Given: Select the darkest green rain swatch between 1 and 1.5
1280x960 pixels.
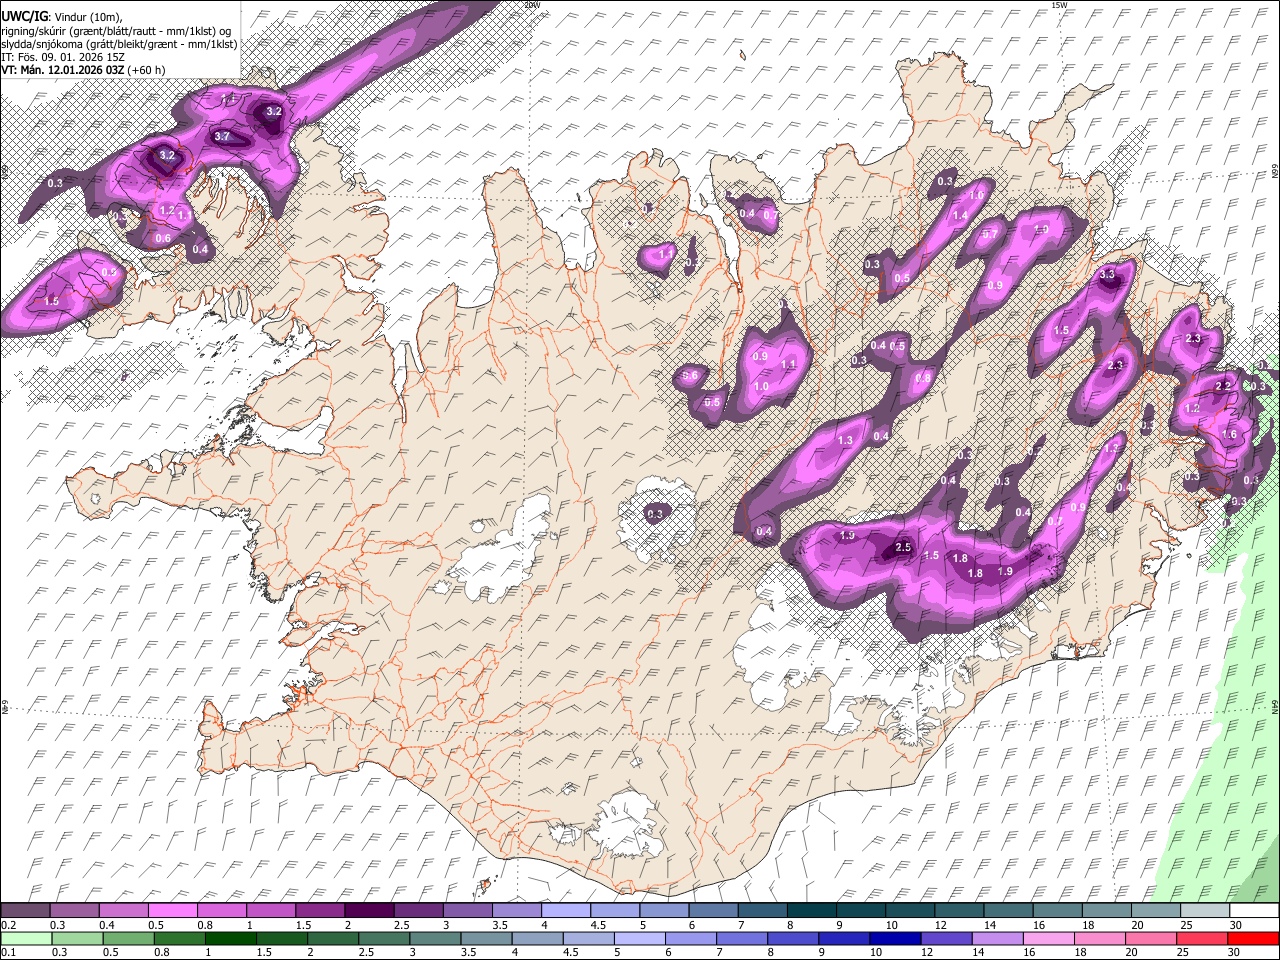Looking at the screenshot, I should pyautogui.click(x=230, y=938).
